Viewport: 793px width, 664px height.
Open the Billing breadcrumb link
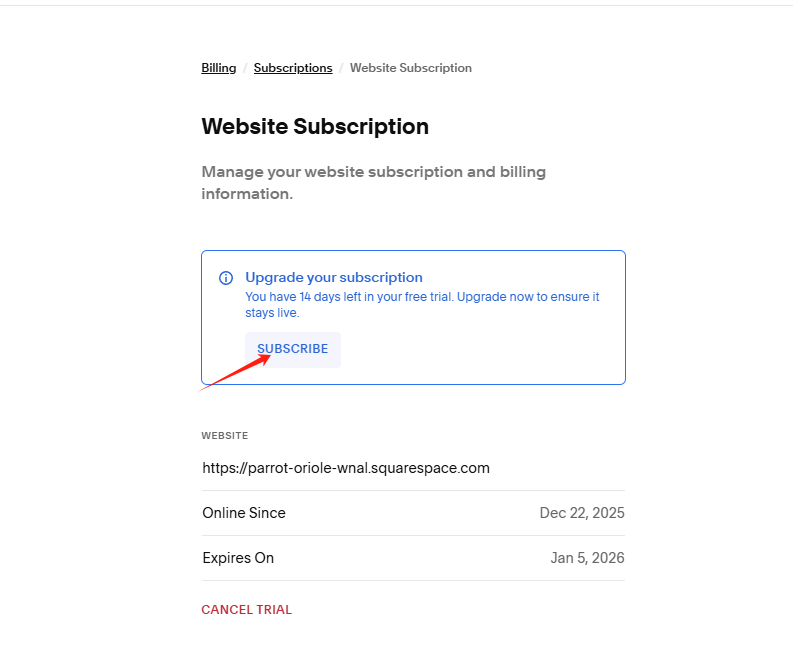(x=219, y=68)
